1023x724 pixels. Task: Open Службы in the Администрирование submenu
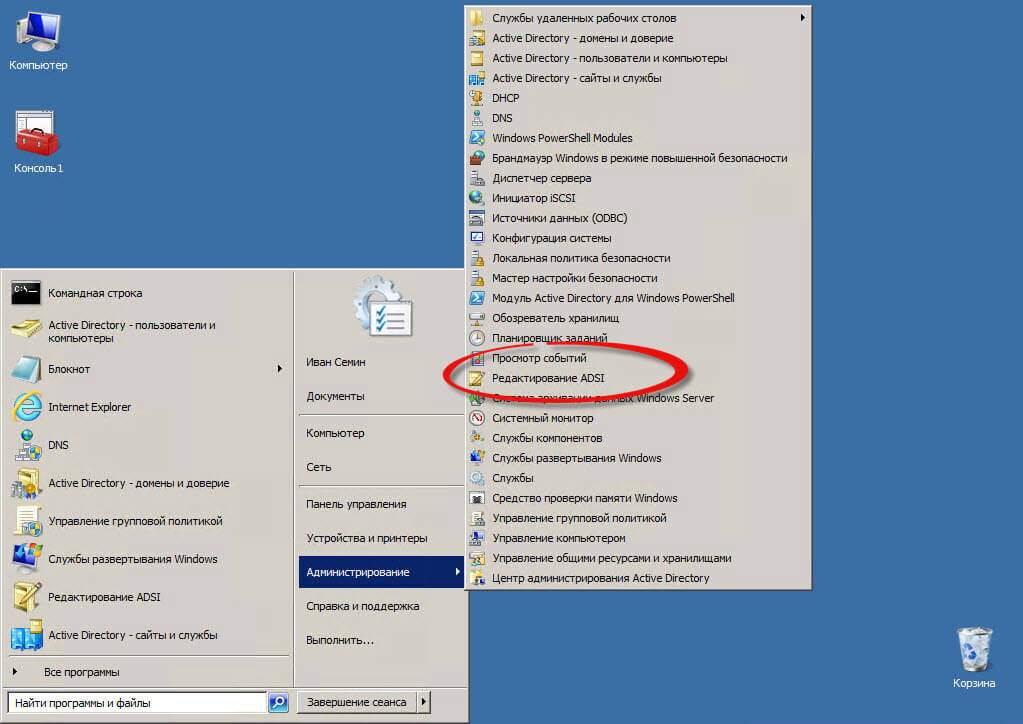pos(638,478)
